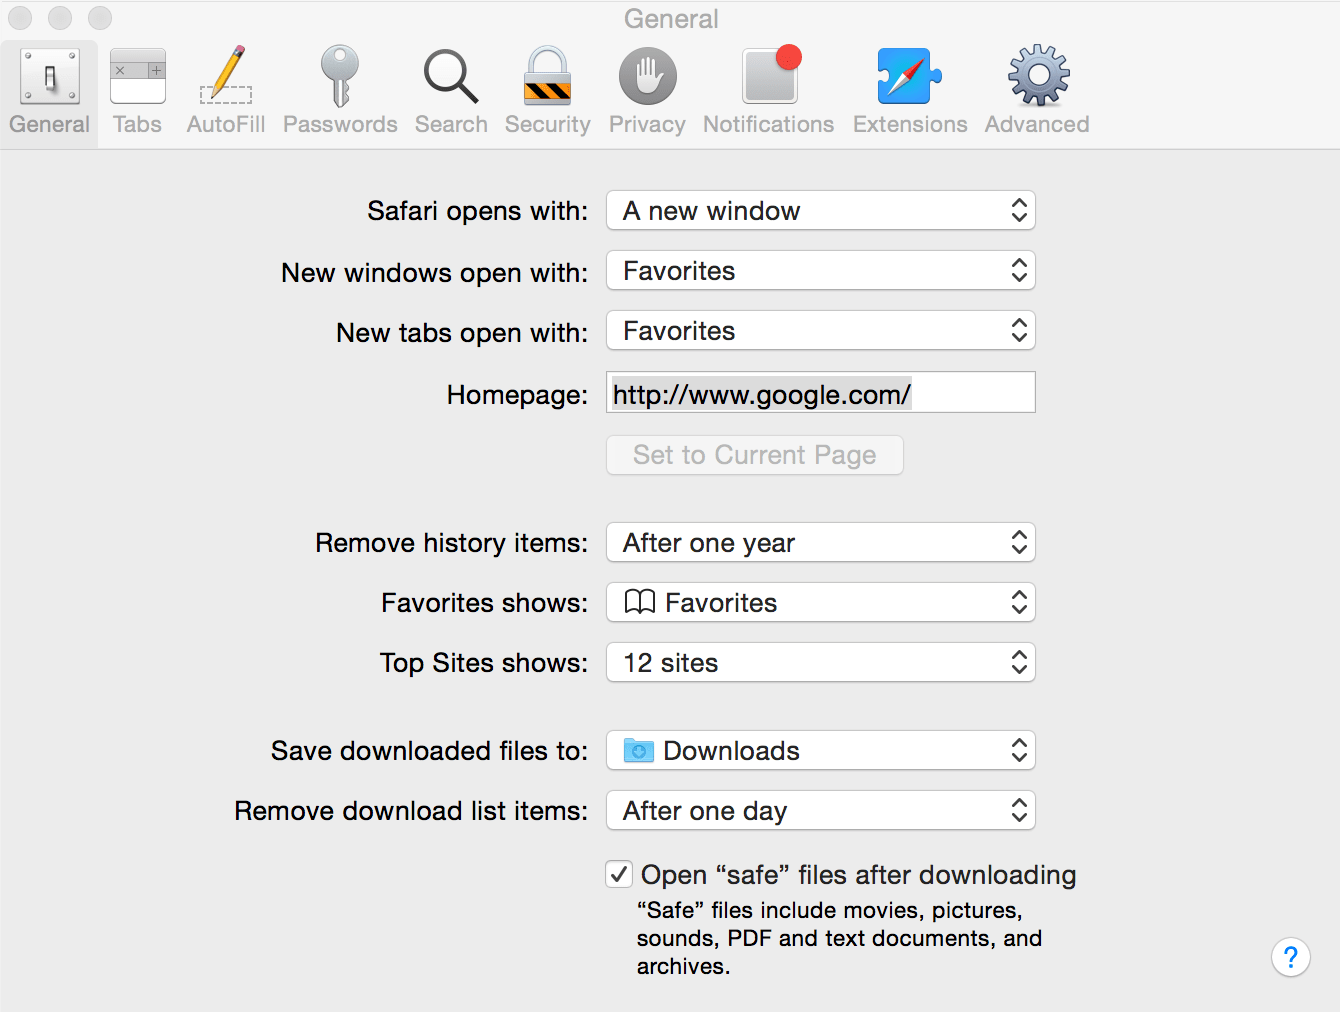Open the Remove download list items selector
Image resolution: width=1340 pixels, height=1012 pixels.
820,810
